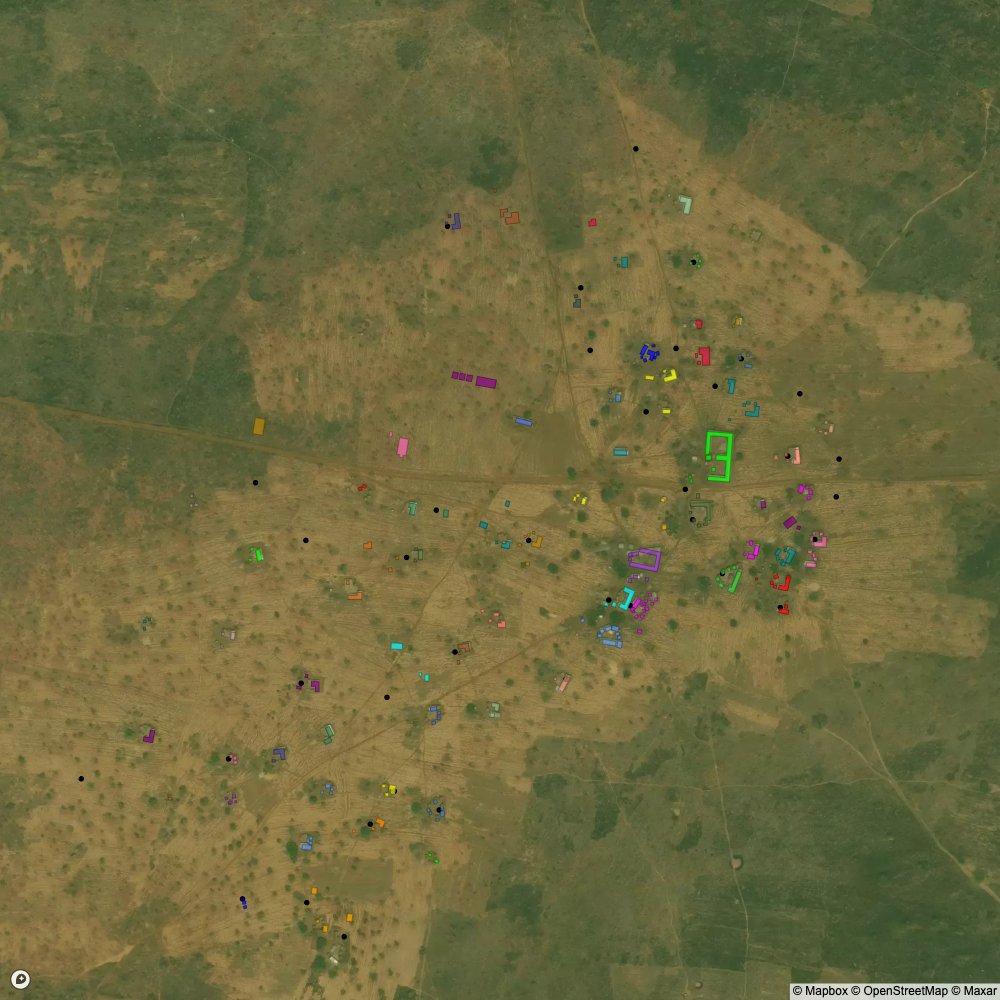
Task: Click the large crimson red building
Action: point(704,356)
